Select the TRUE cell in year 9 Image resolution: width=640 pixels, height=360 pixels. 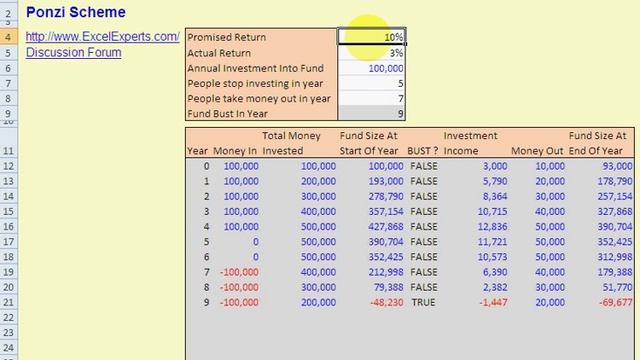coord(423,302)
